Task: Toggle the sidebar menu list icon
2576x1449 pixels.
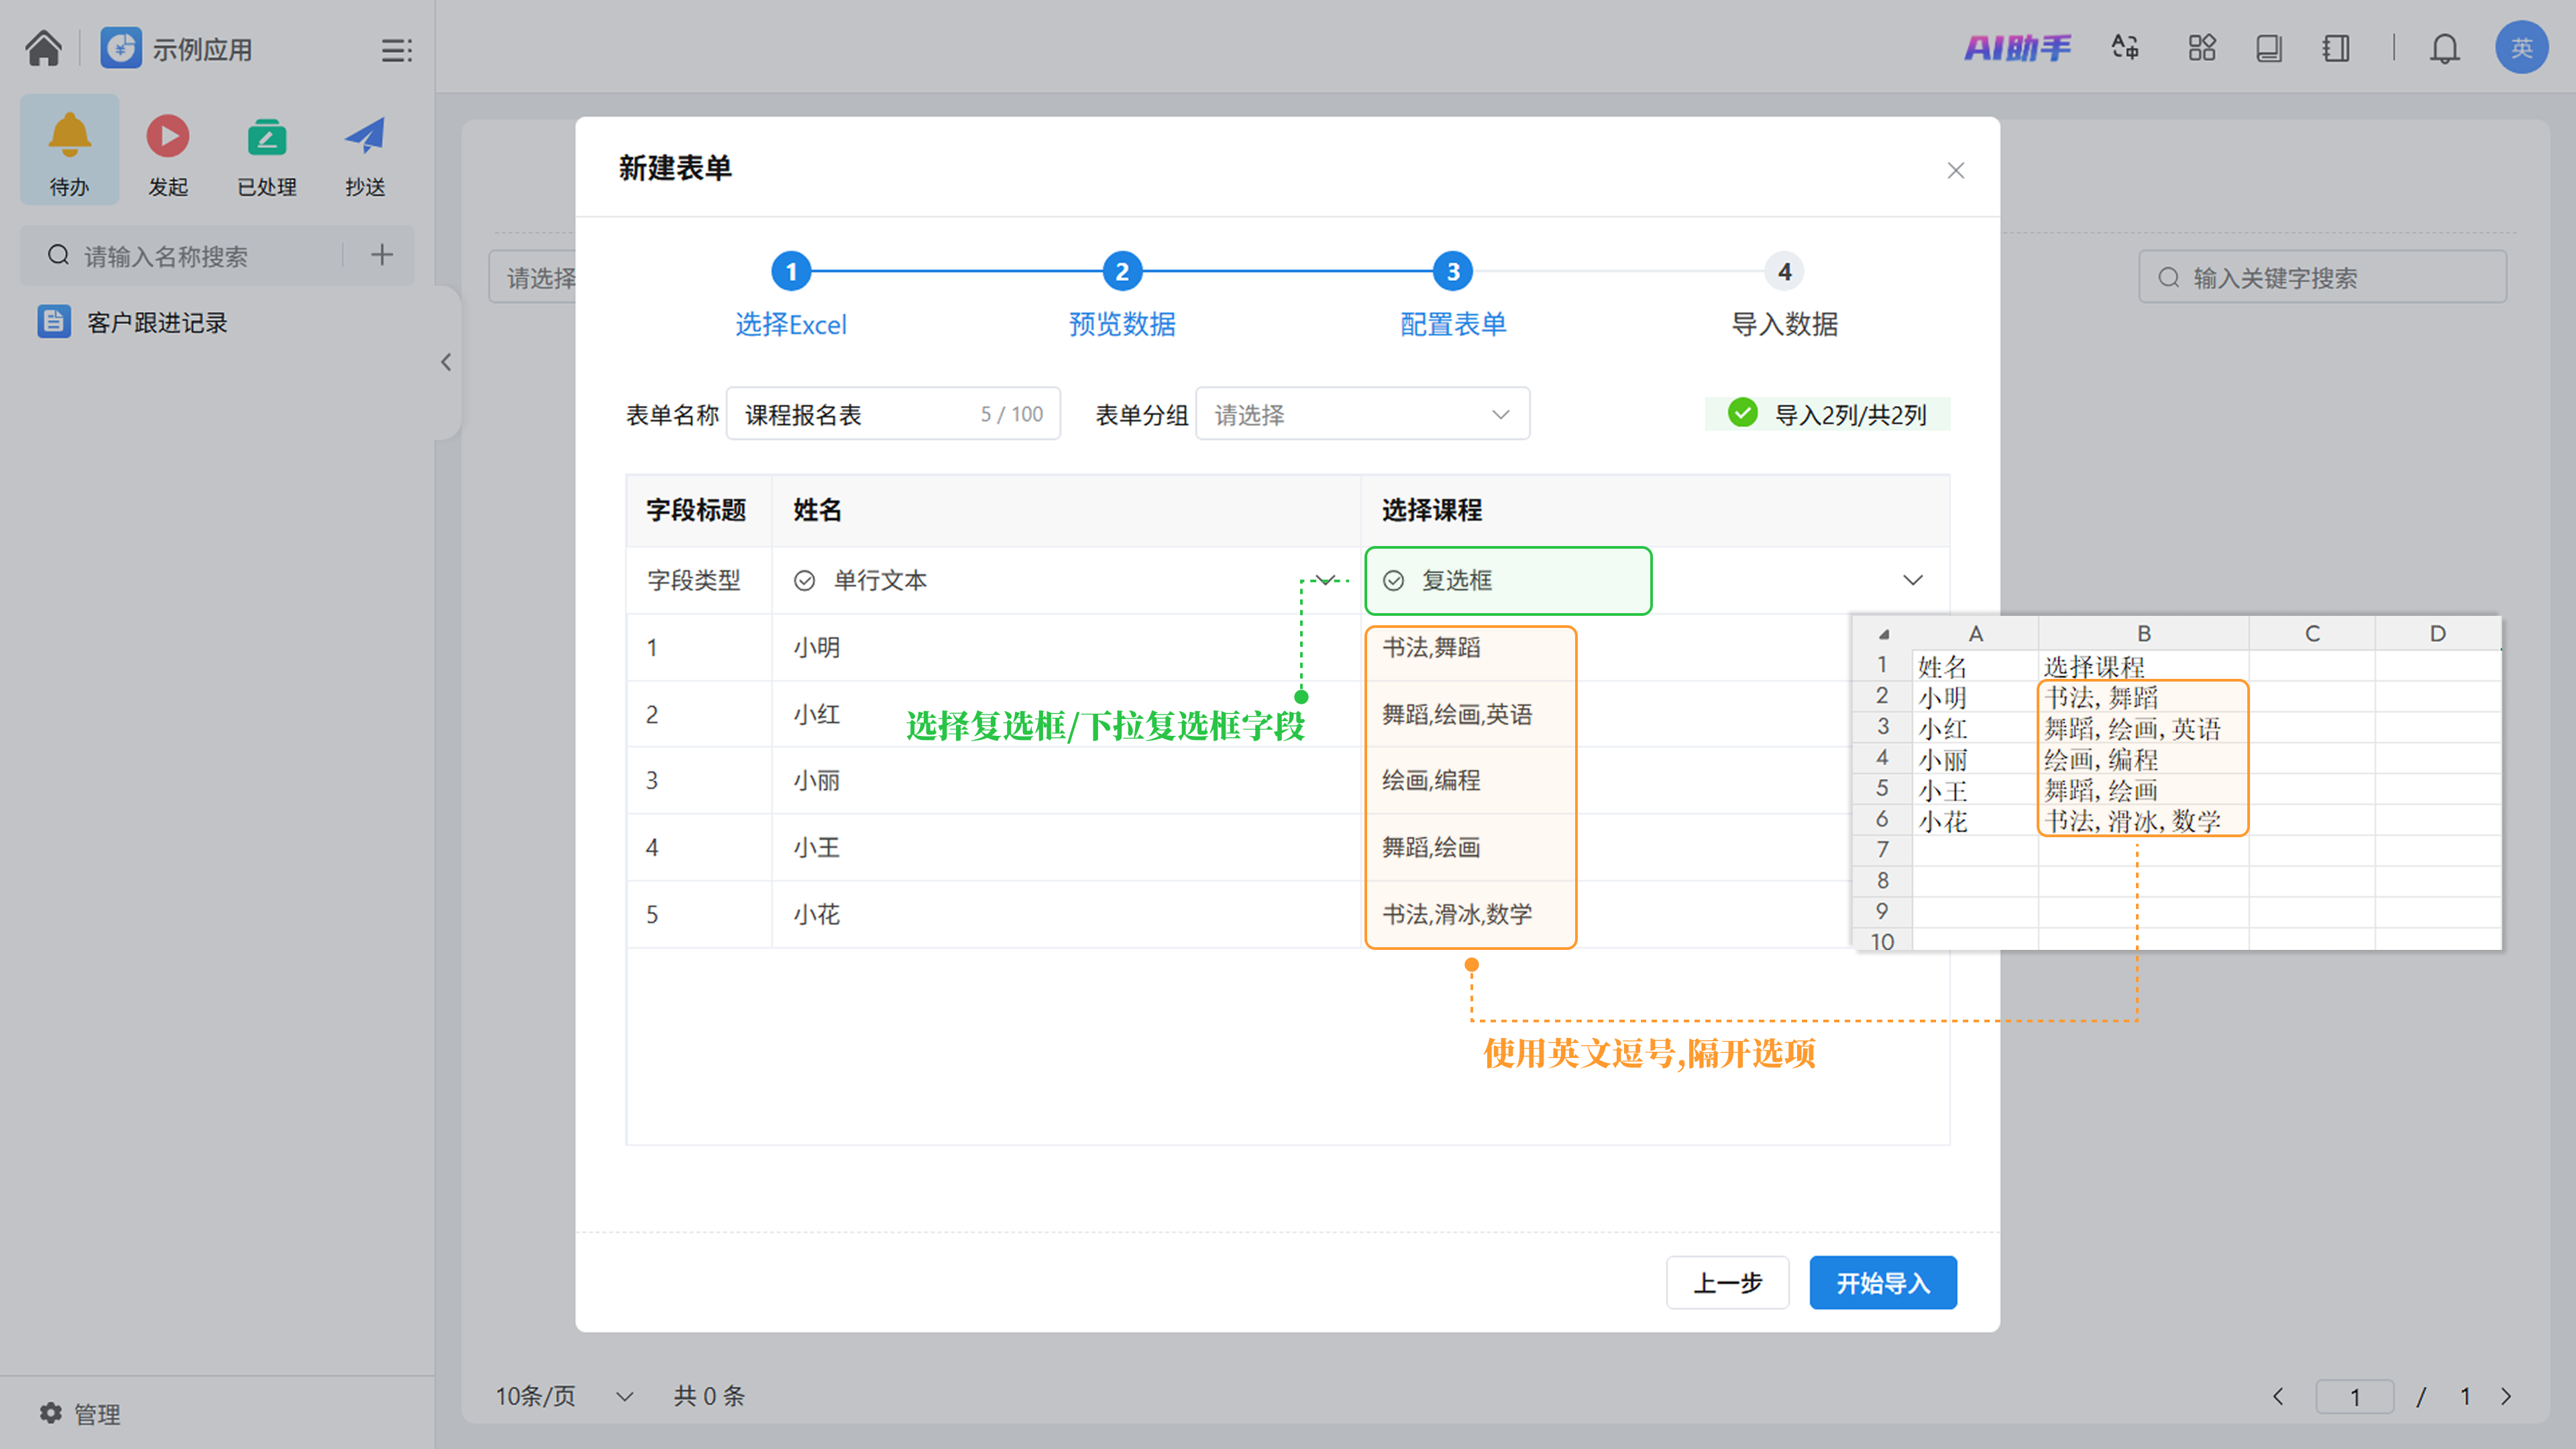Action: pyautogui.click(x=396, y=50)
